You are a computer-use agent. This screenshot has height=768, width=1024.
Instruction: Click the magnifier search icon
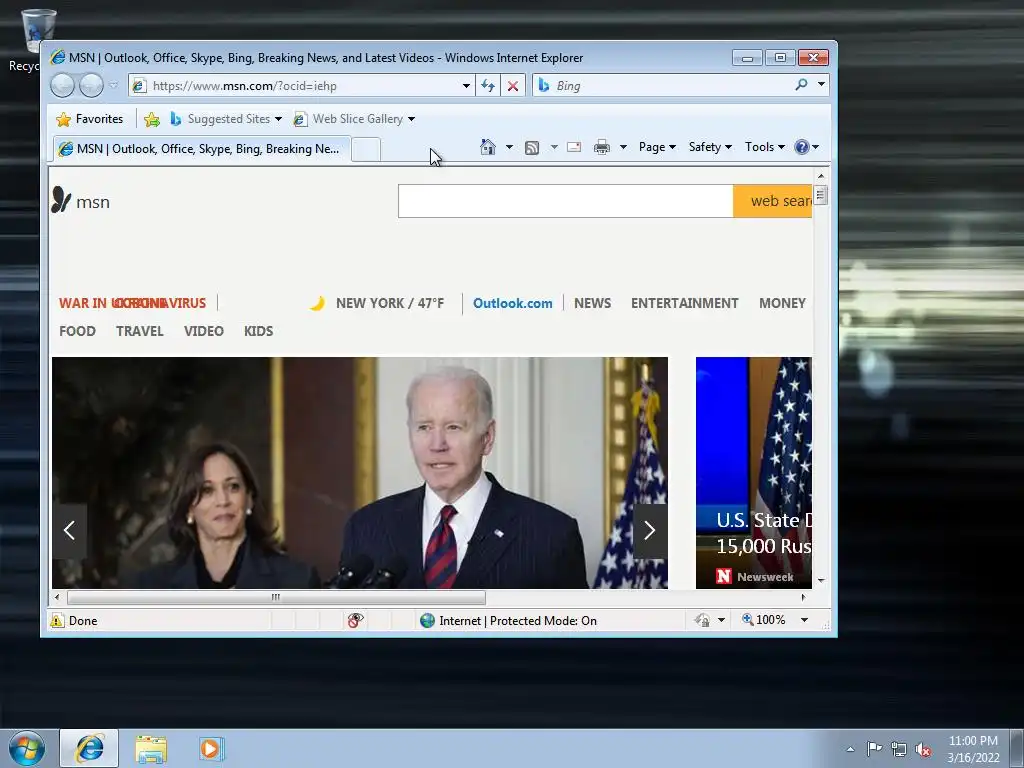[801, 85]
